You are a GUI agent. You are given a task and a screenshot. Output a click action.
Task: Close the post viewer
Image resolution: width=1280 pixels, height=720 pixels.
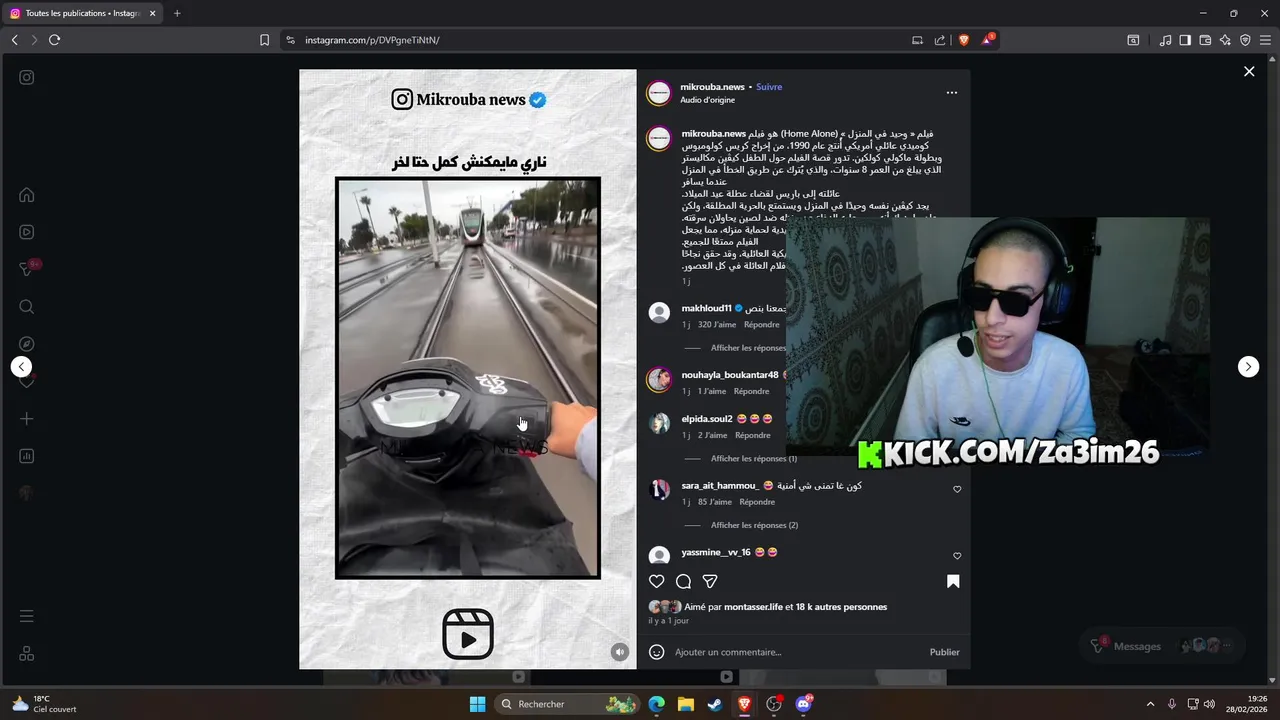click(x=1249, y=71)
